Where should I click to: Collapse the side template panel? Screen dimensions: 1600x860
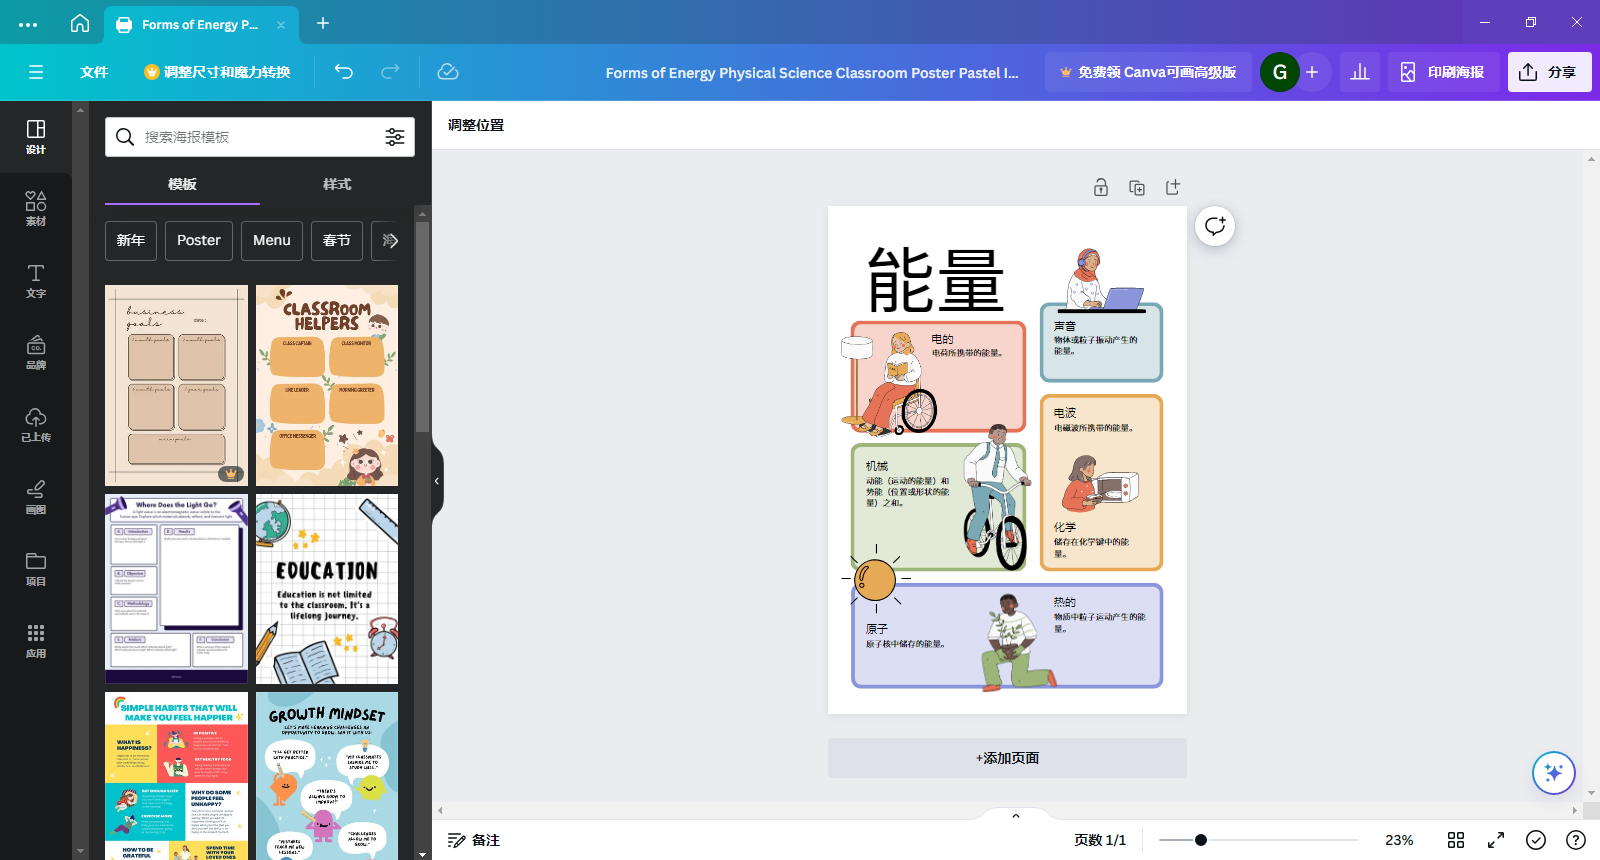(x=437, y=481)
